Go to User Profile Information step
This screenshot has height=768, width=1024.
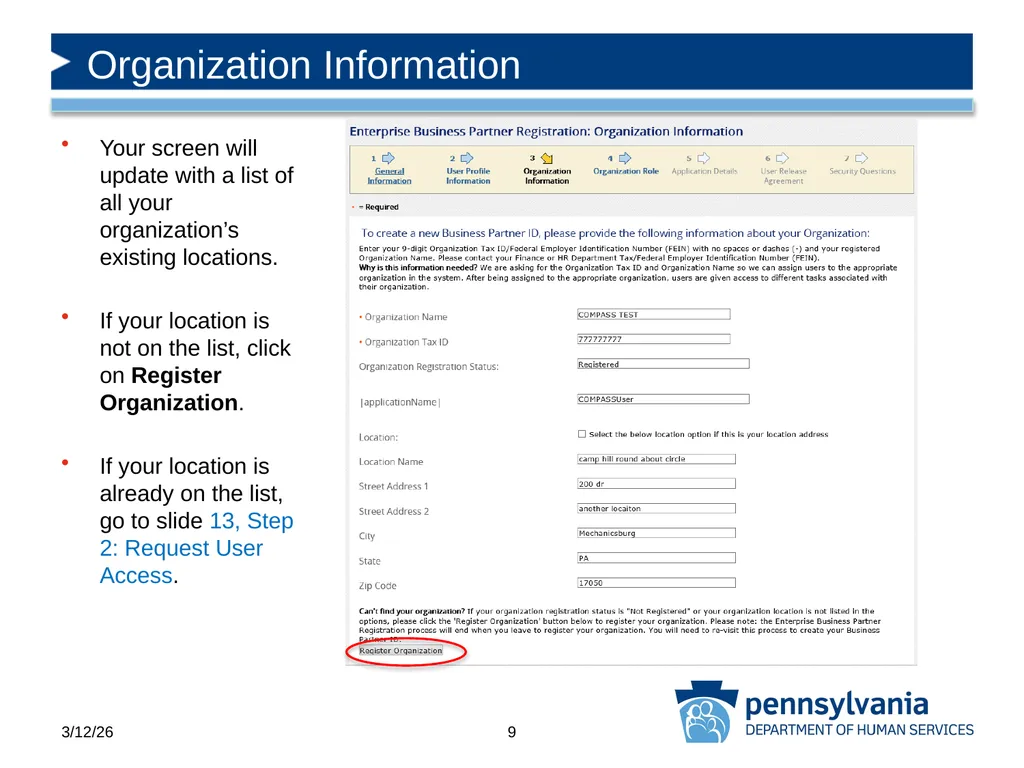(468, 176)
